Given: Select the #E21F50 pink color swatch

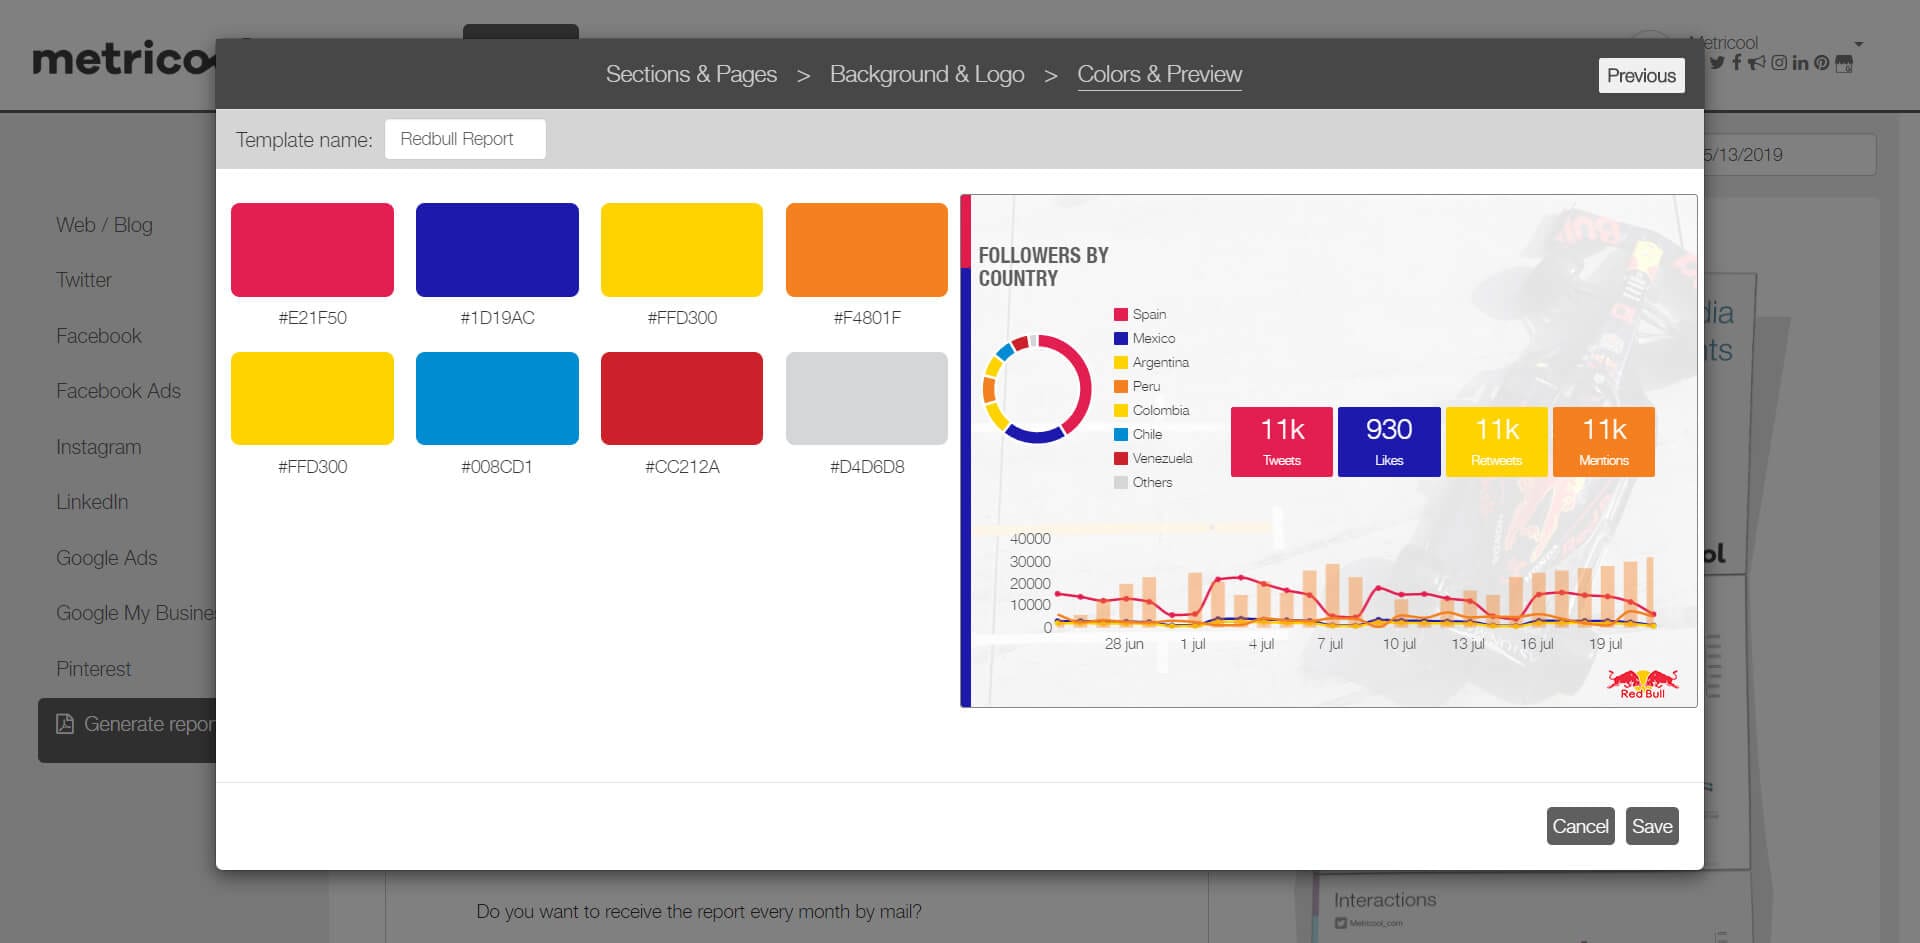Looking at the screenshot, I should tap(312, 250).
